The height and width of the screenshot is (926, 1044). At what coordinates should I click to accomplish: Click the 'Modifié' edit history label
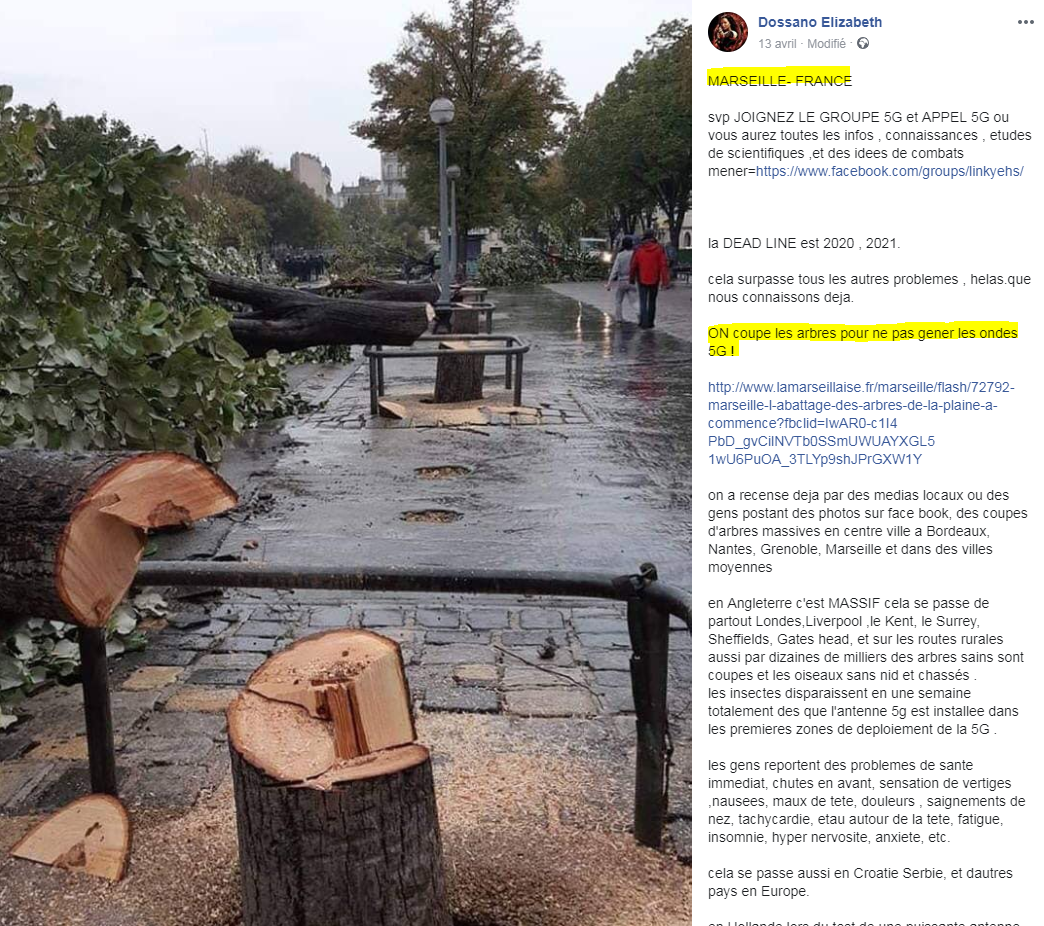pyautogui.click(x=826, y=43)
